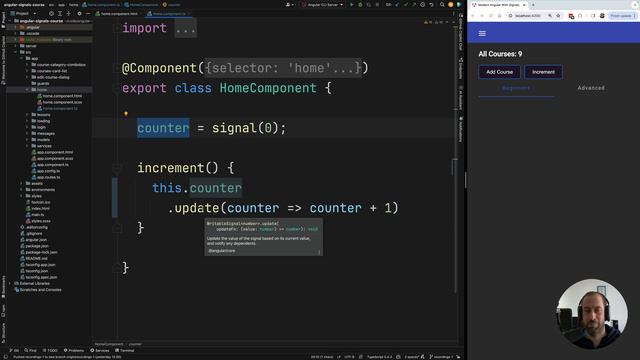Hide the Project panel with minus icon

coord(87,13)
